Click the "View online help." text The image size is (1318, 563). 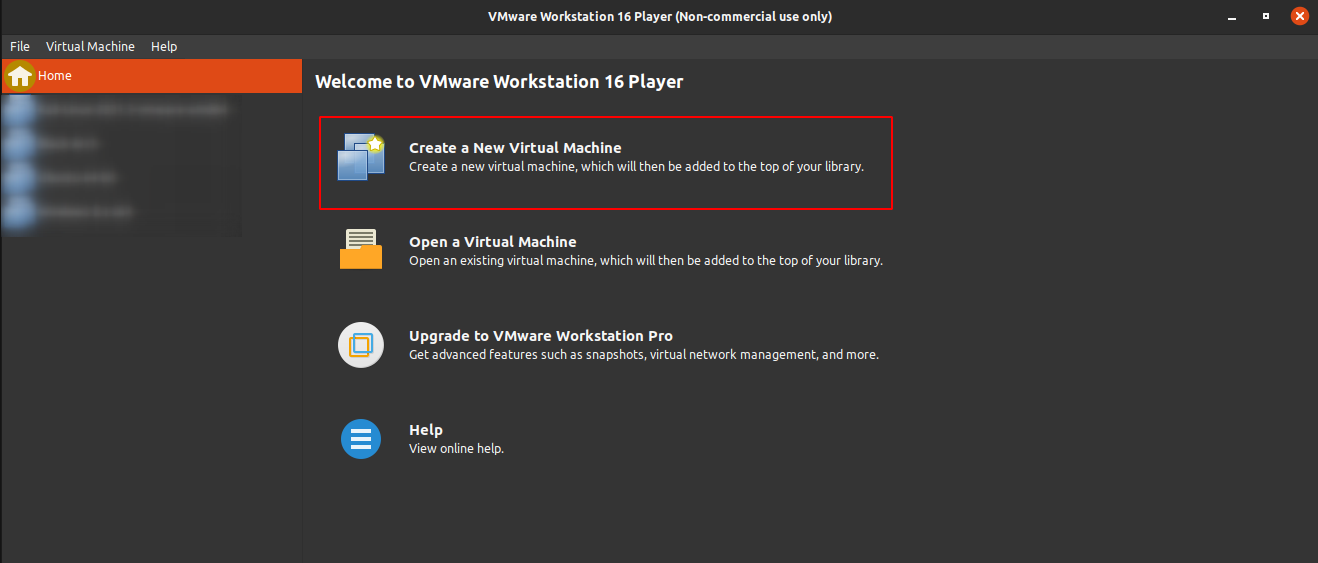pyautogui.click(x=456, y=449)
